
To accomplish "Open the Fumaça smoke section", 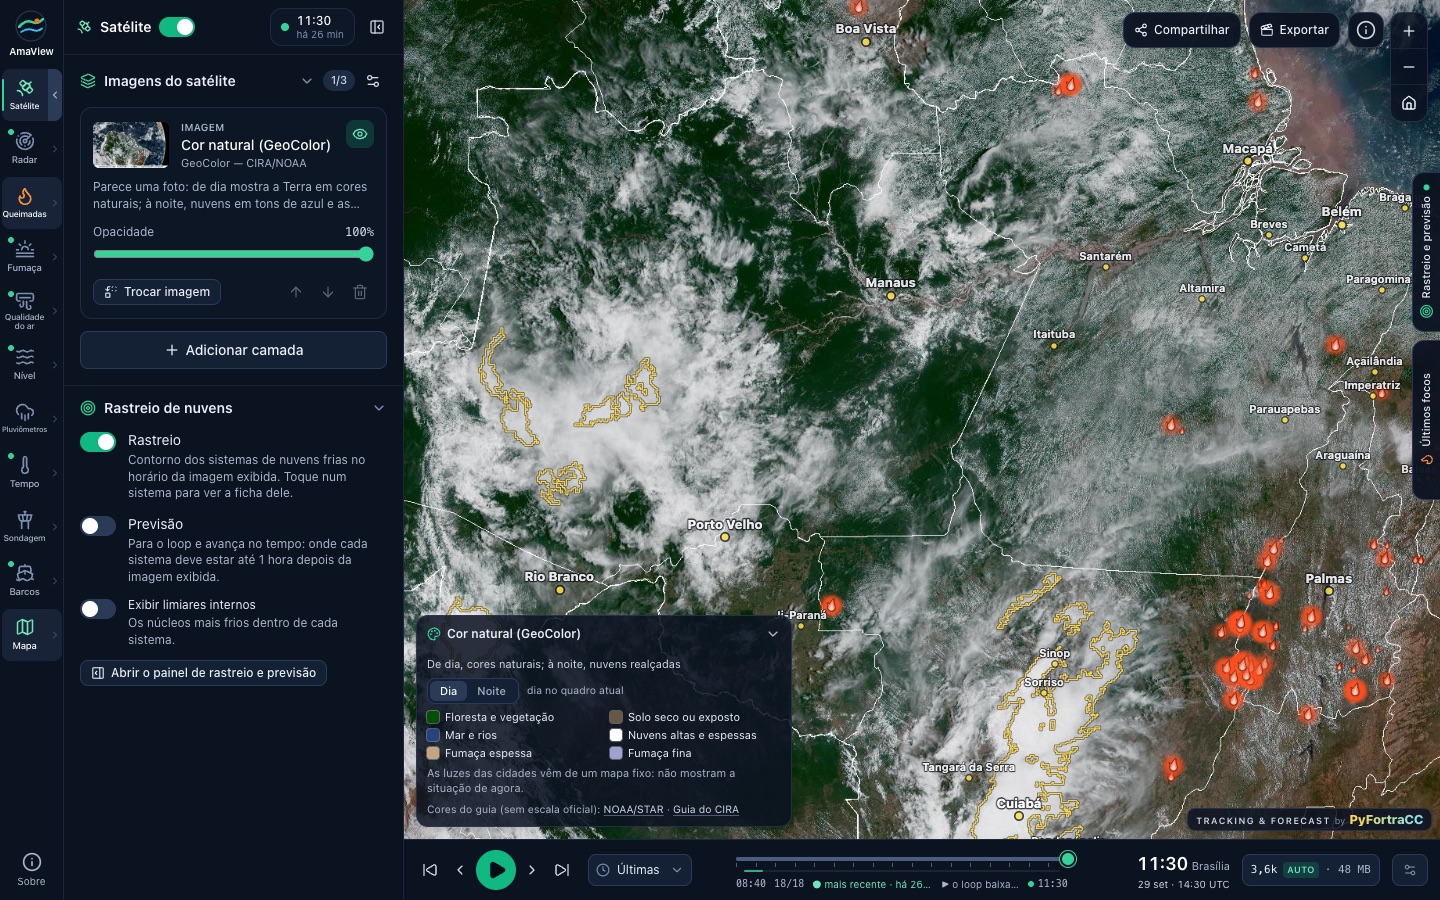I will click(25, 256).
